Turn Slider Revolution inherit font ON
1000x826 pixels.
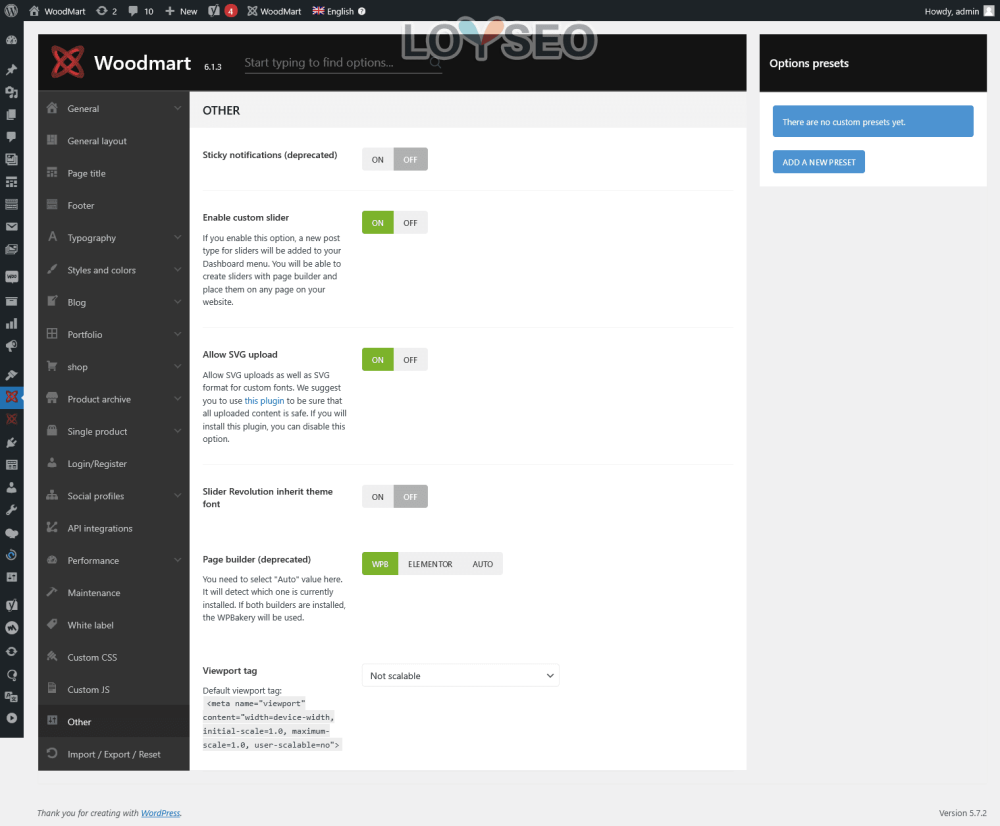[x=378, y=497]
